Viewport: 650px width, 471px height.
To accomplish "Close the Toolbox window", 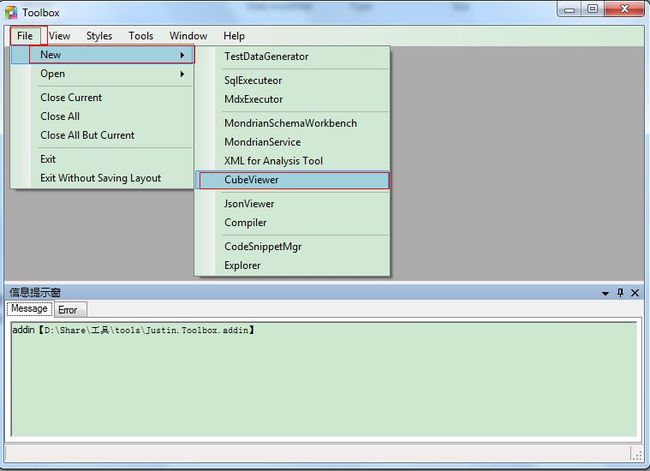I will 625,9.
